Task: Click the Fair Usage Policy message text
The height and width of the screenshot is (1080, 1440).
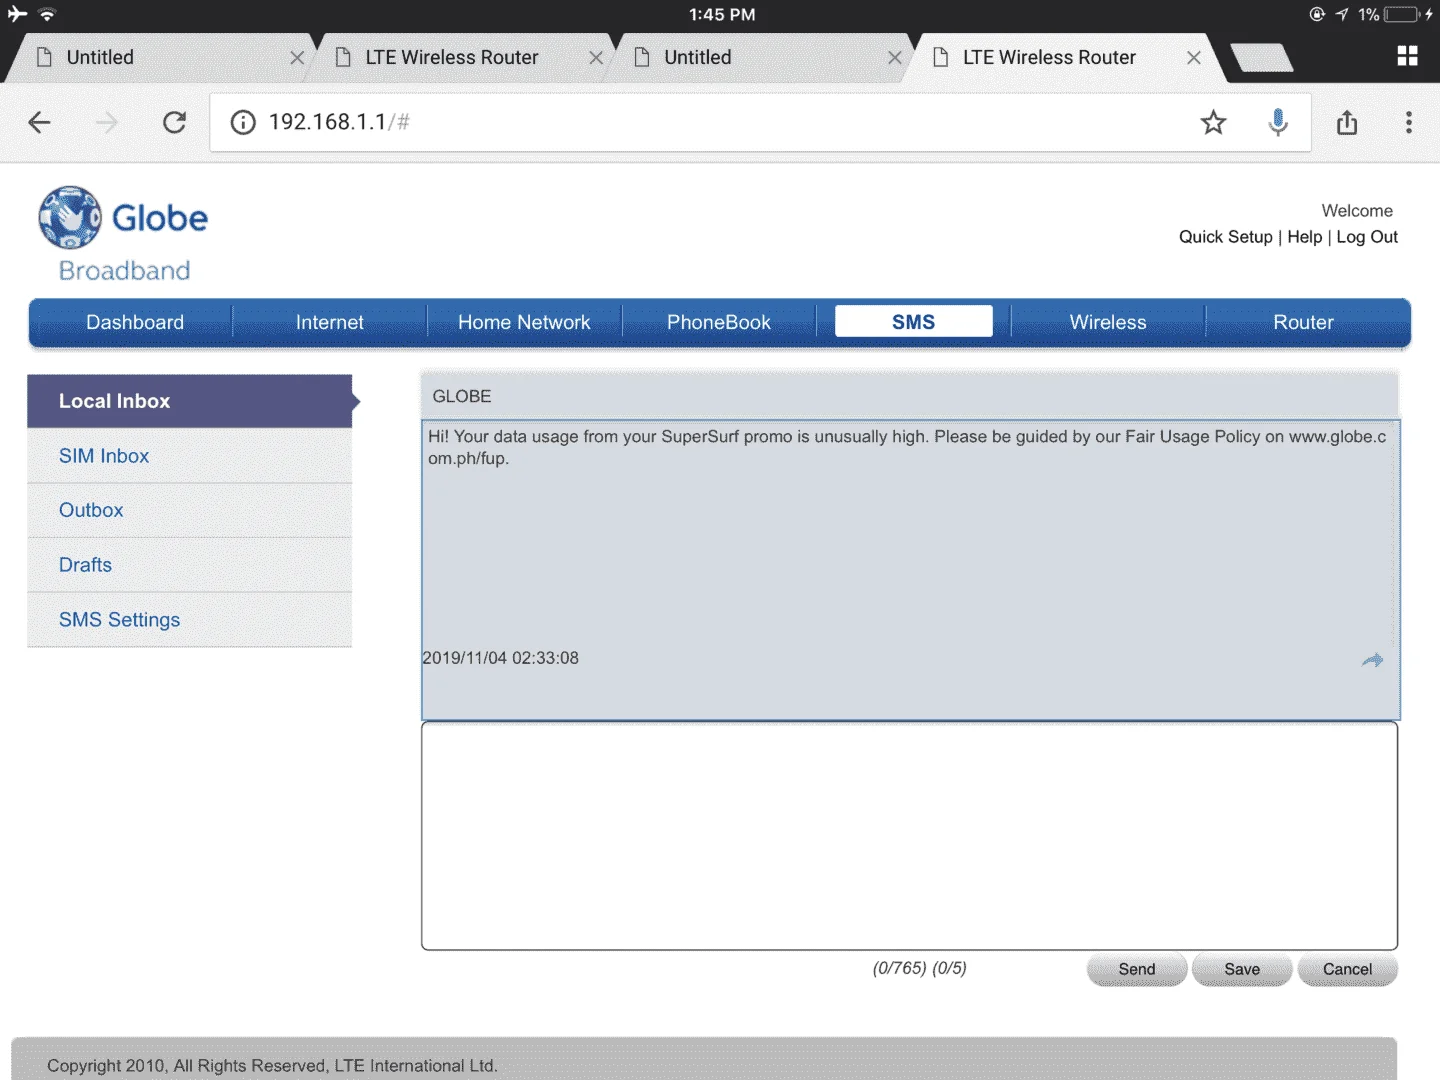Action: (907, 447)
